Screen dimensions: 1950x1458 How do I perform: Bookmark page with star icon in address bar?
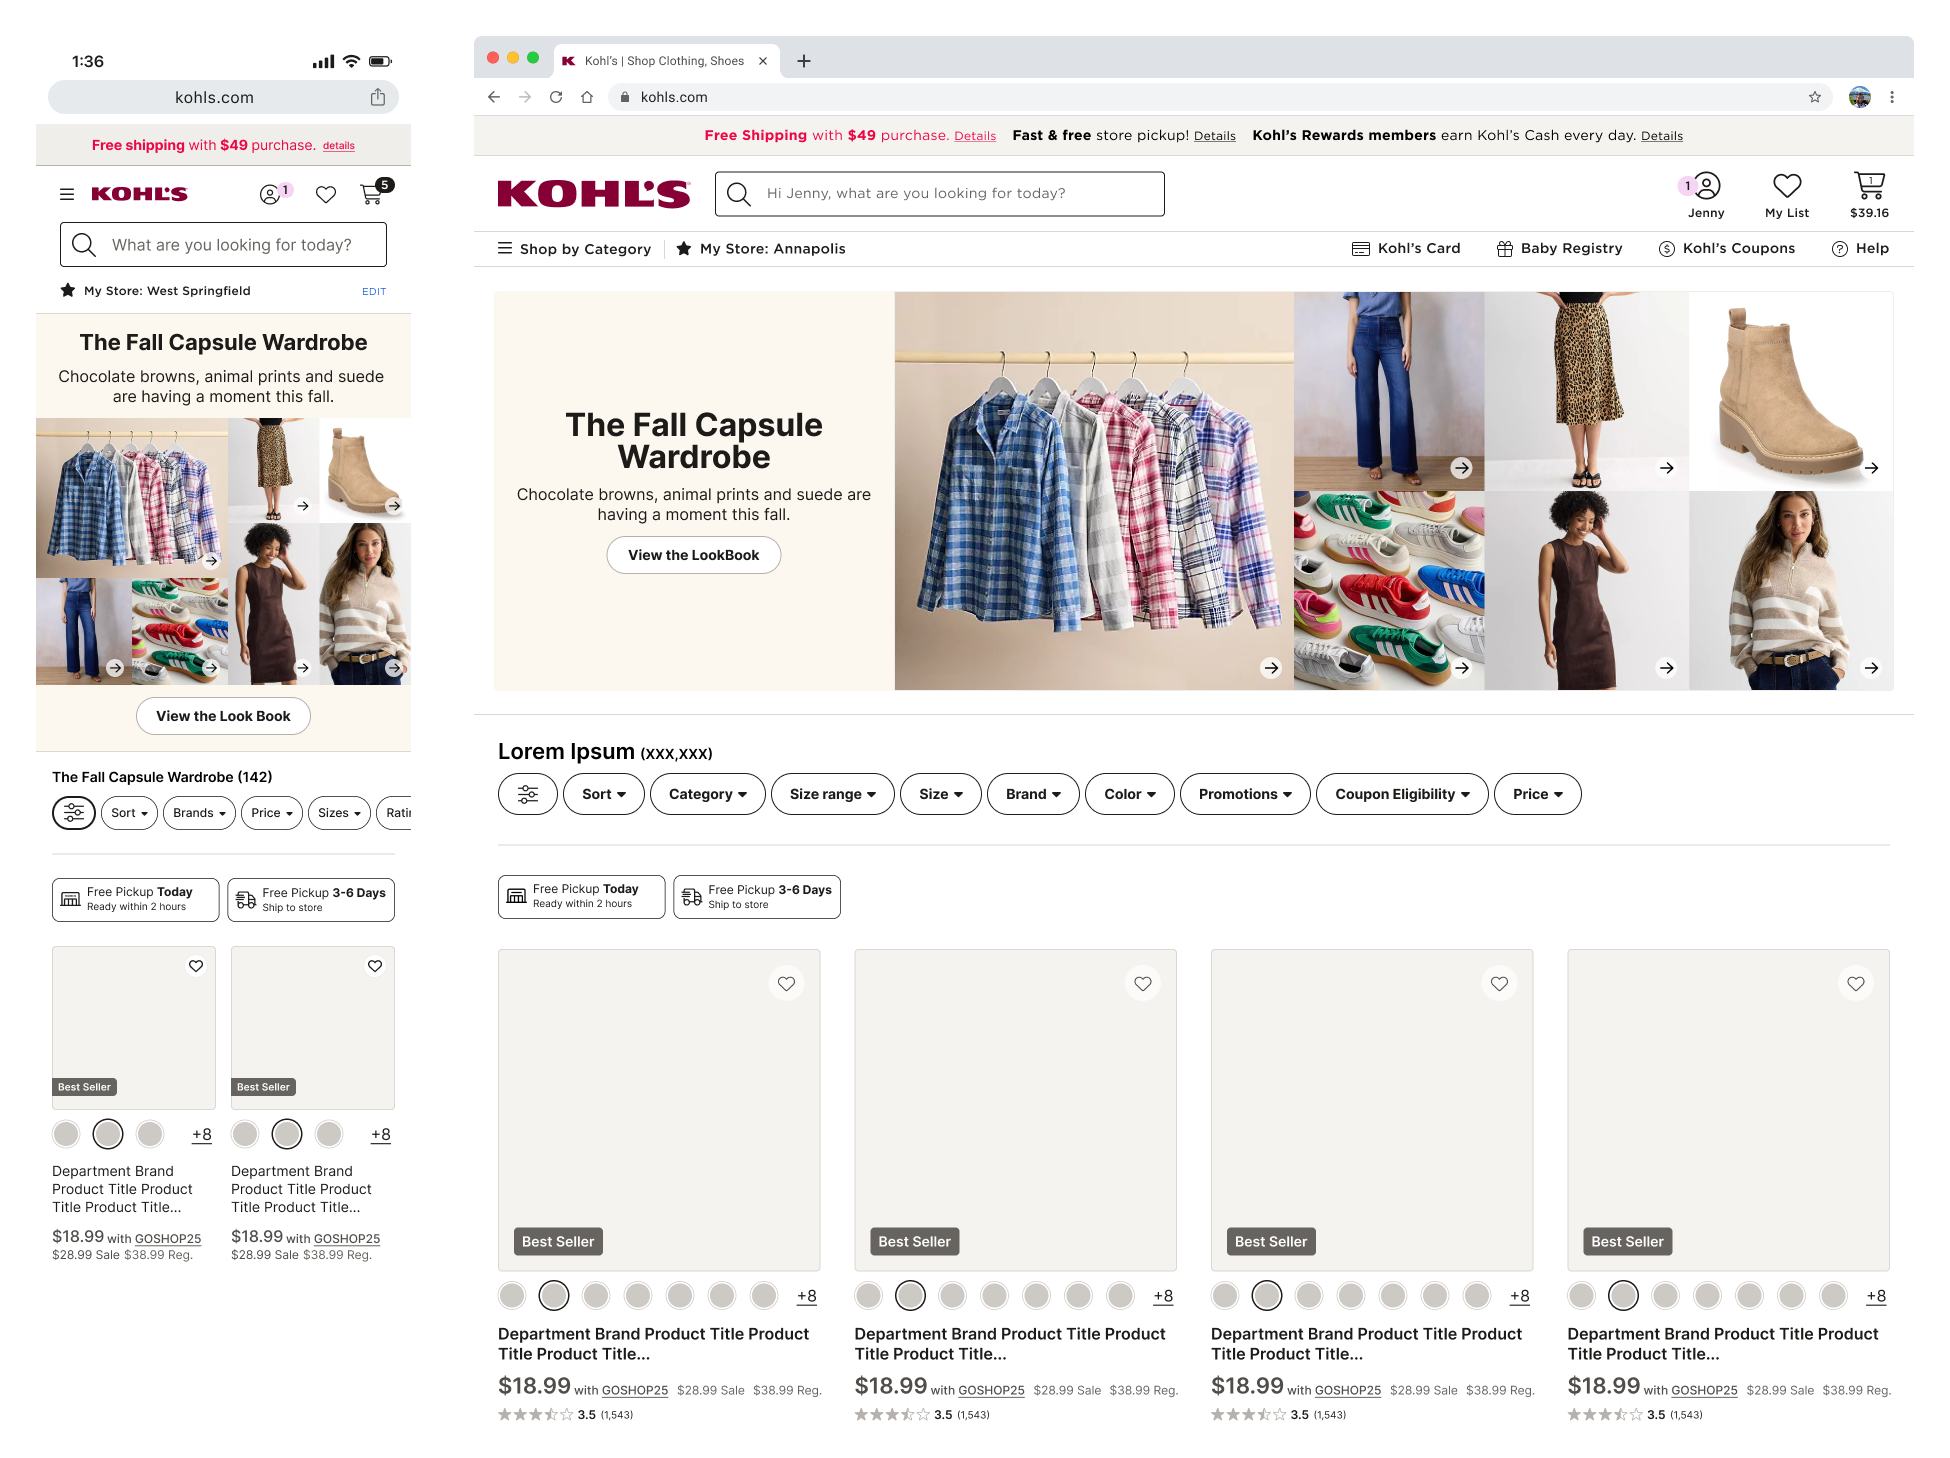[x=1814, y=97]
